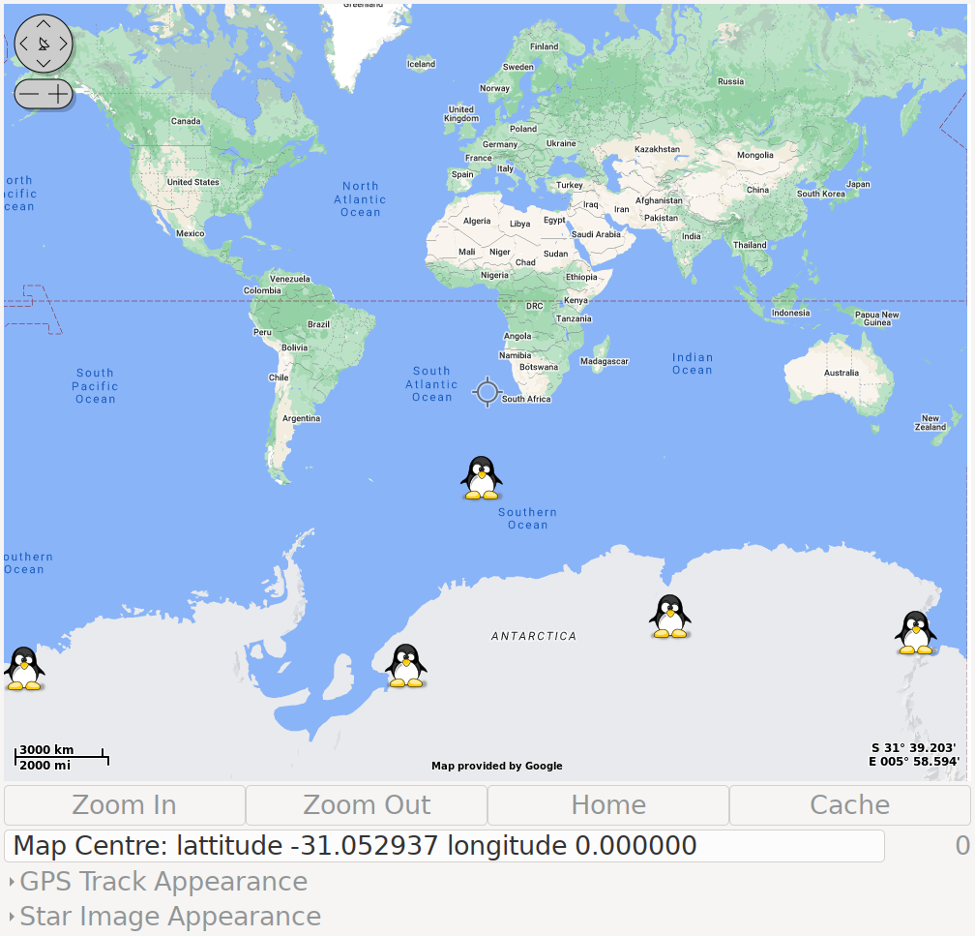Viewport: 977px width, 937px height.
Task: Click the 'Canada' label on the map
Action: tap(186, 121)
